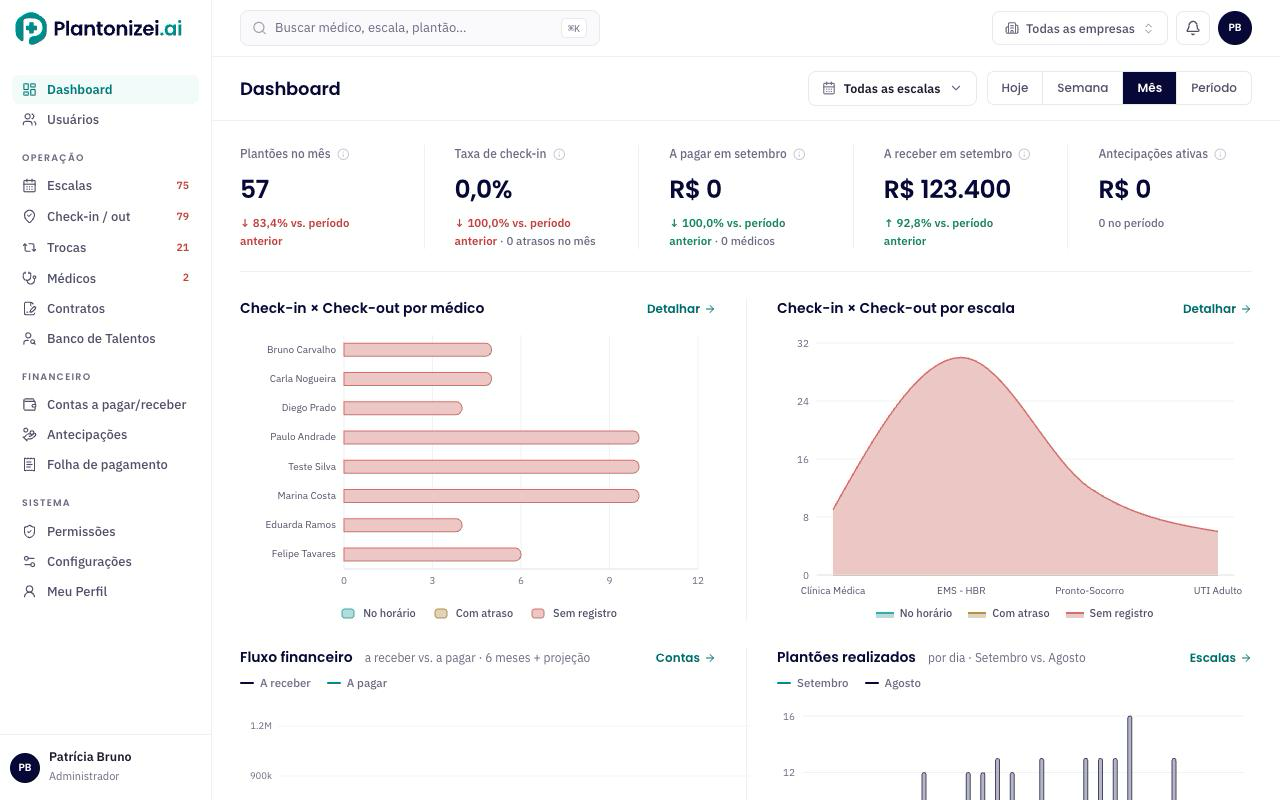1280x800 pixels.
Task: Click the Paulo Andrade bar
Action: 491,437
